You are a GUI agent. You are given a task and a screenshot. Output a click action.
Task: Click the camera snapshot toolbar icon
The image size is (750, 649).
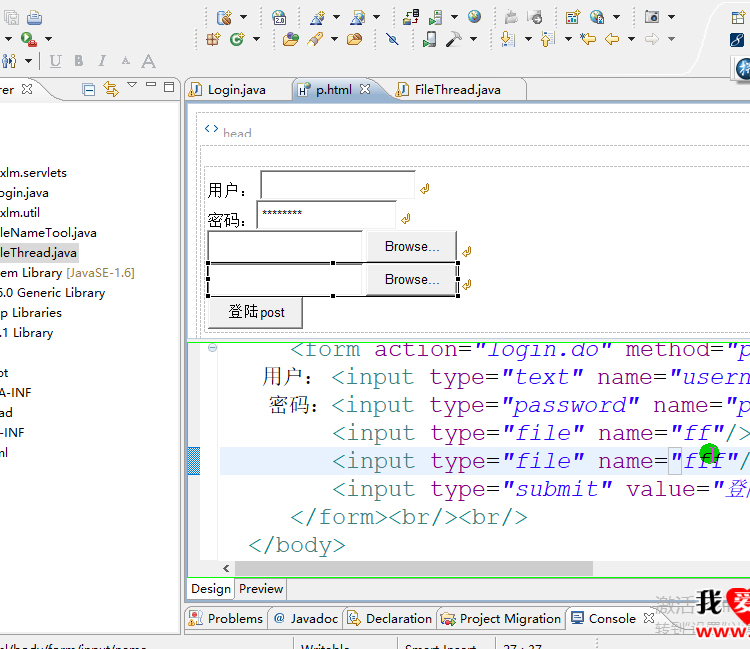pyautogui.click(x=652, y=17)
